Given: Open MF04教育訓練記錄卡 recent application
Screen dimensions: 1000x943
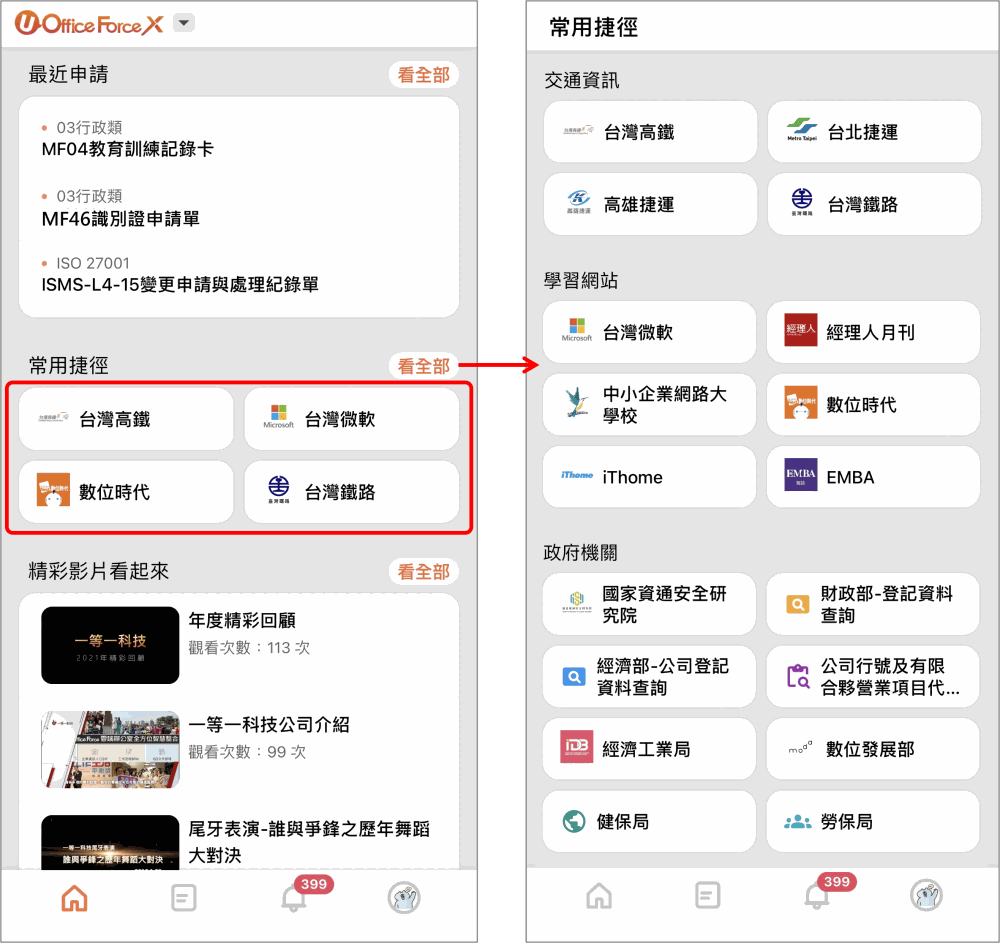Looking at the screenshot, I should click(x=128, y=149).
